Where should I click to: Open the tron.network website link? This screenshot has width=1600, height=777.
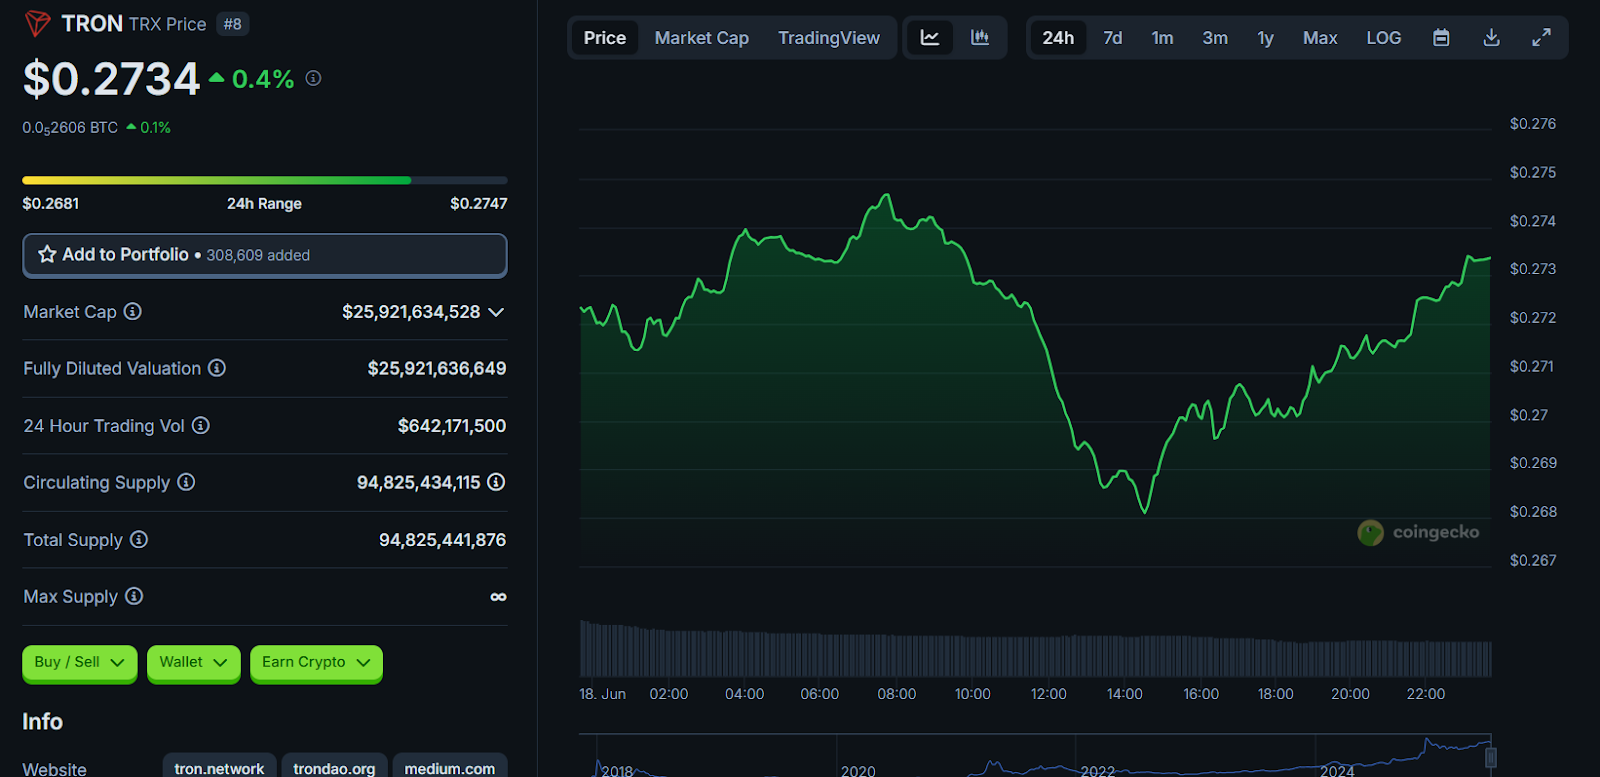219,768
